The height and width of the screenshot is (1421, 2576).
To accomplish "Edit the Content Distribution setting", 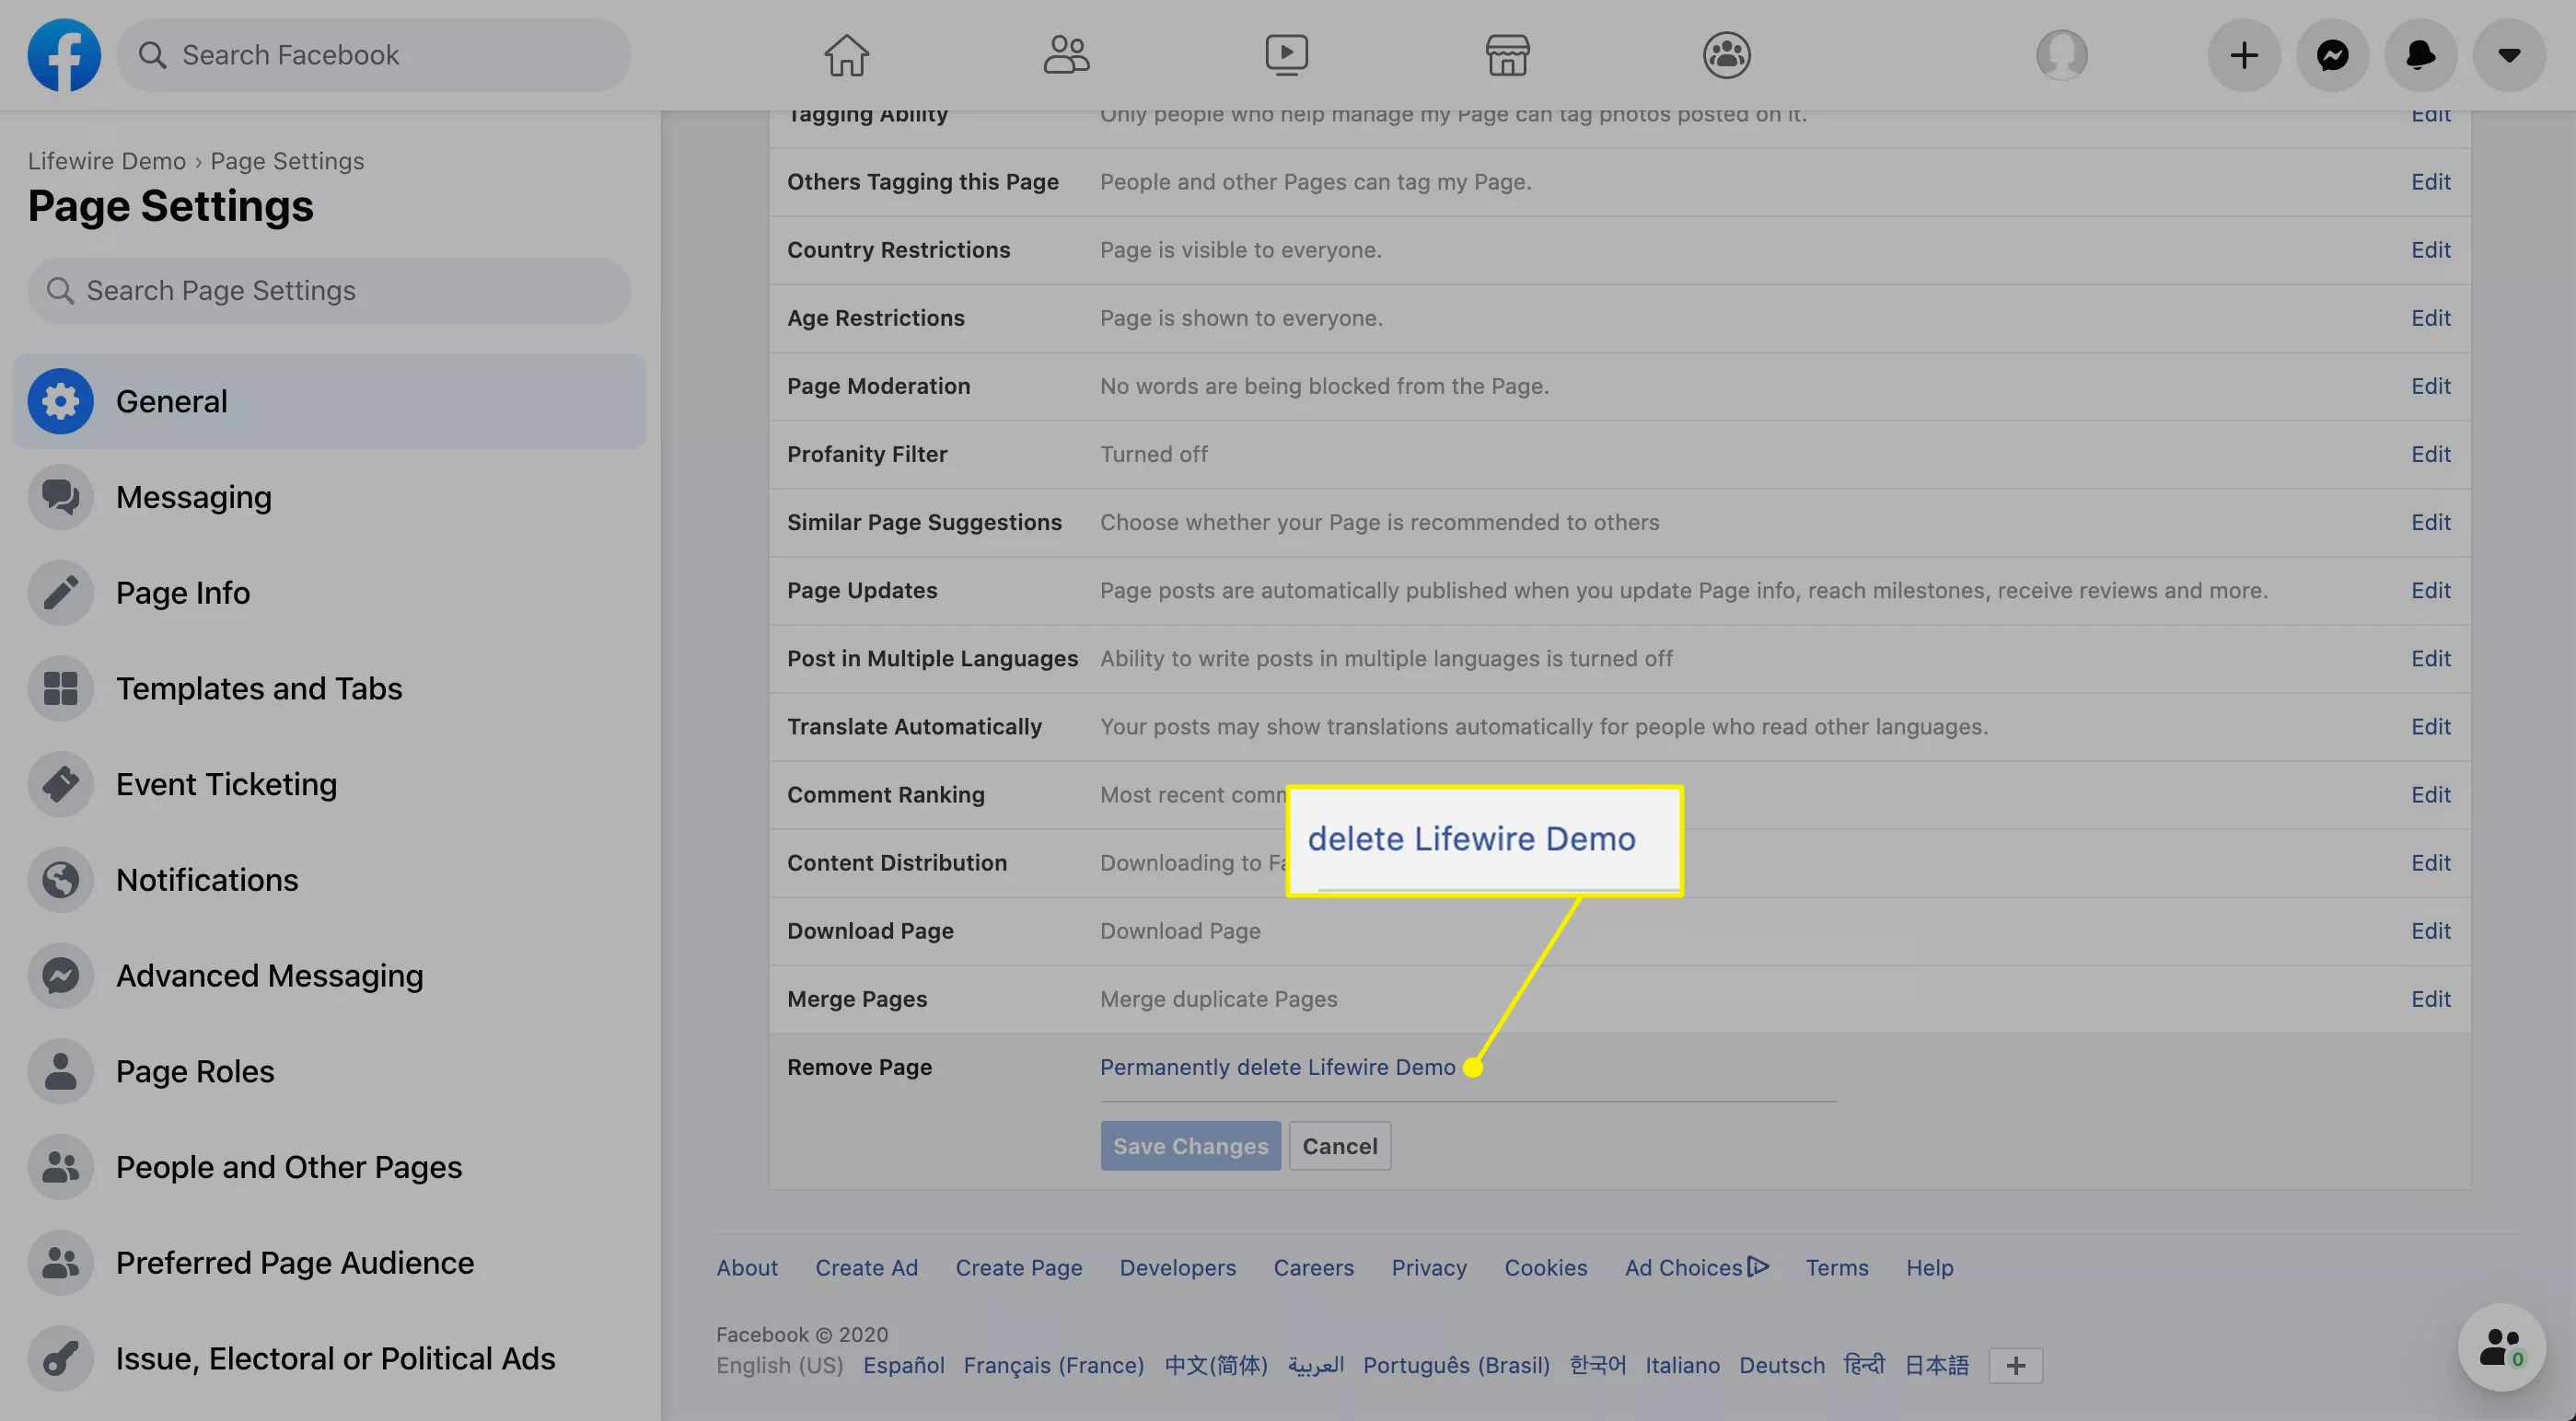I will (2430, 862).
